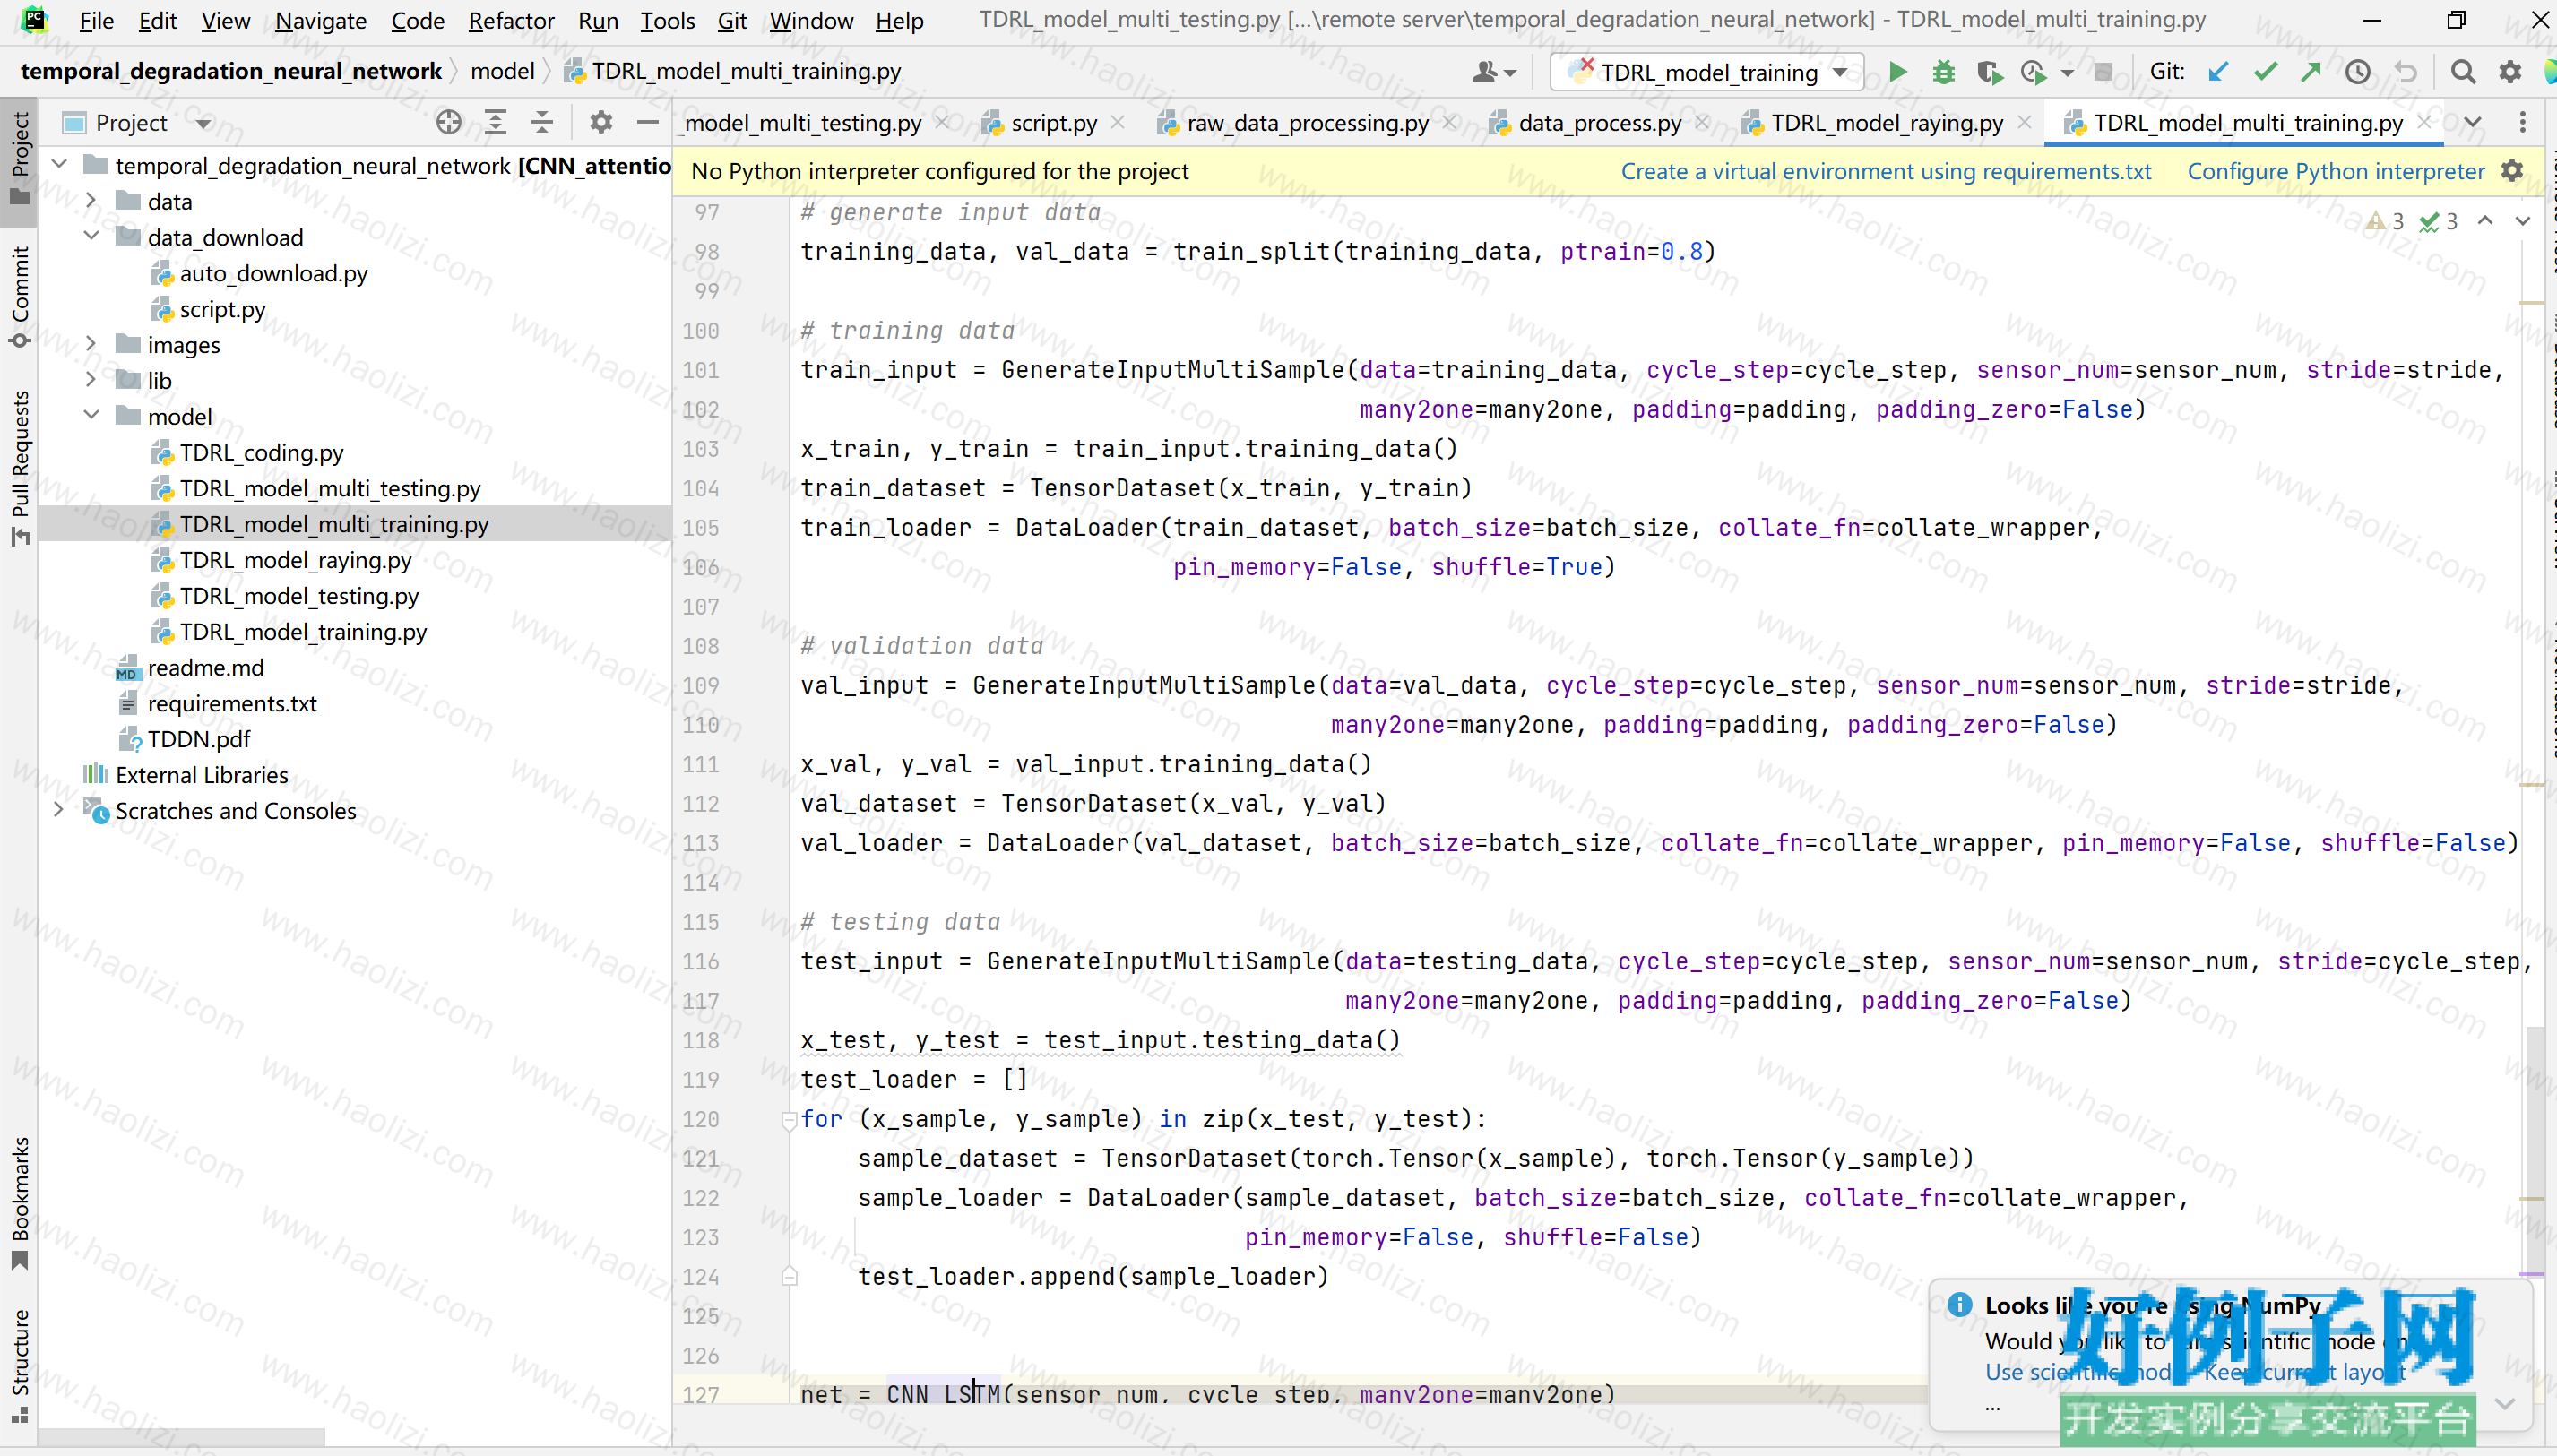Open the Bookmarks tool window
The height and width of the screenshot is (1456, 2557).
coord(20,1203)
